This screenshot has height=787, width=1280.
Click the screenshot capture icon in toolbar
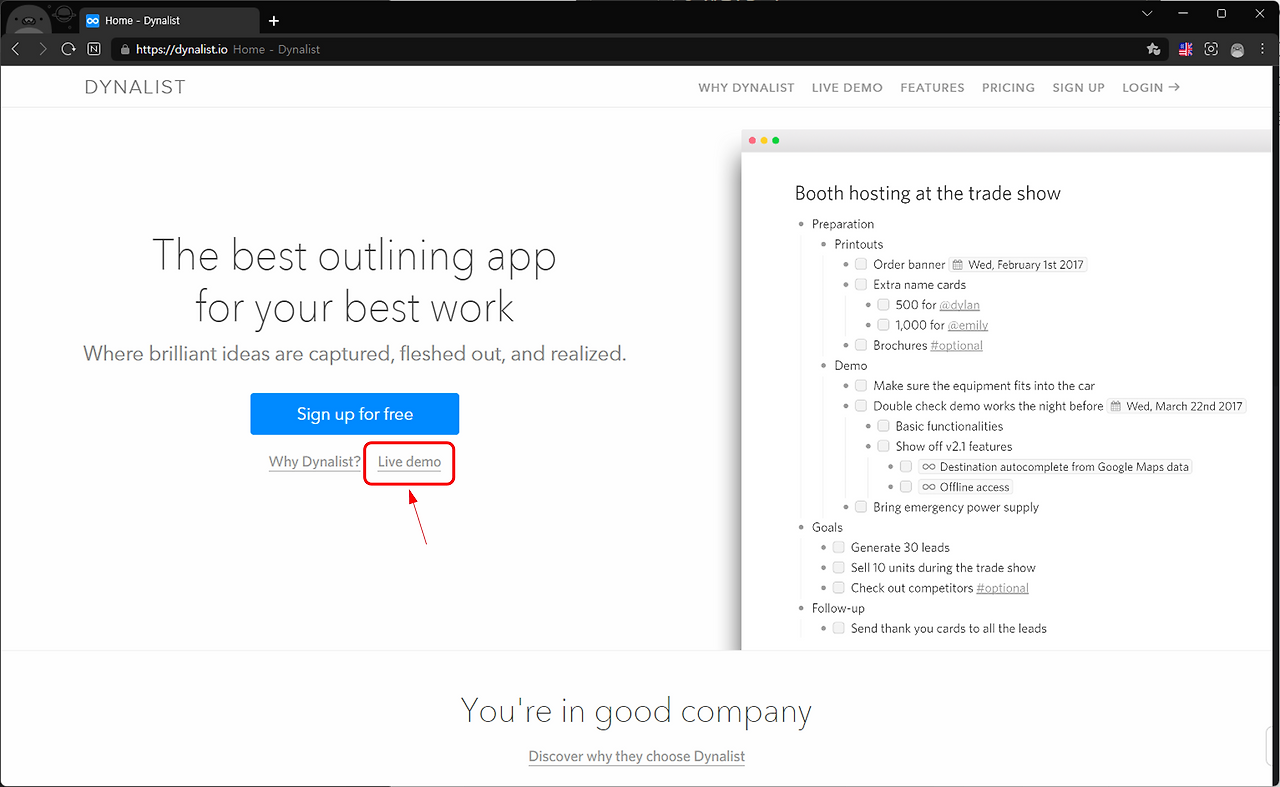pyautogui.click(x=1211, y=49)
